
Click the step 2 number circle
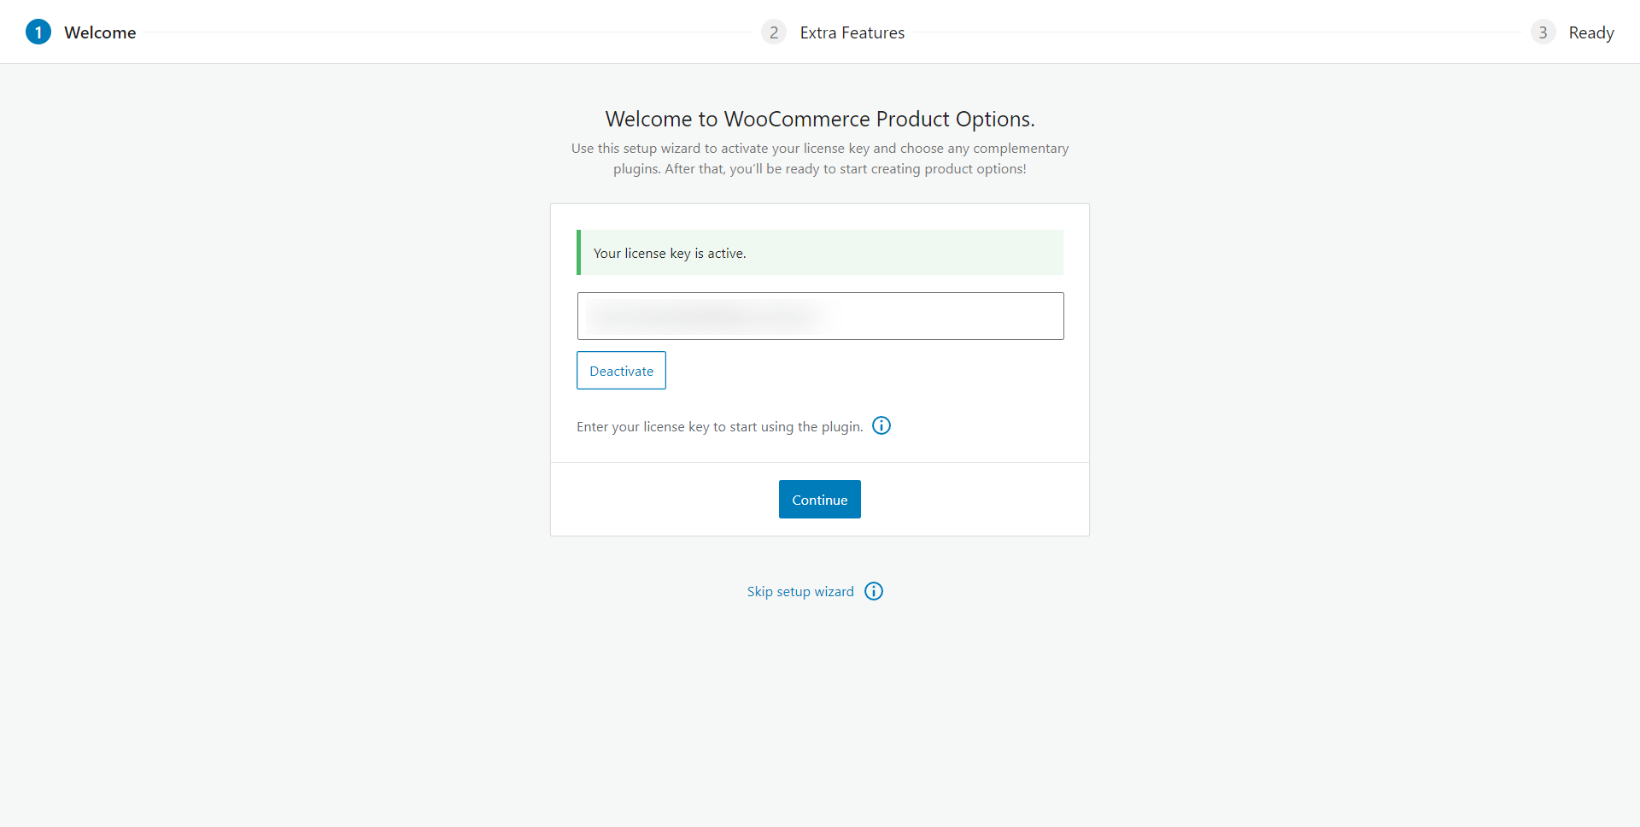tap(773, 32)
